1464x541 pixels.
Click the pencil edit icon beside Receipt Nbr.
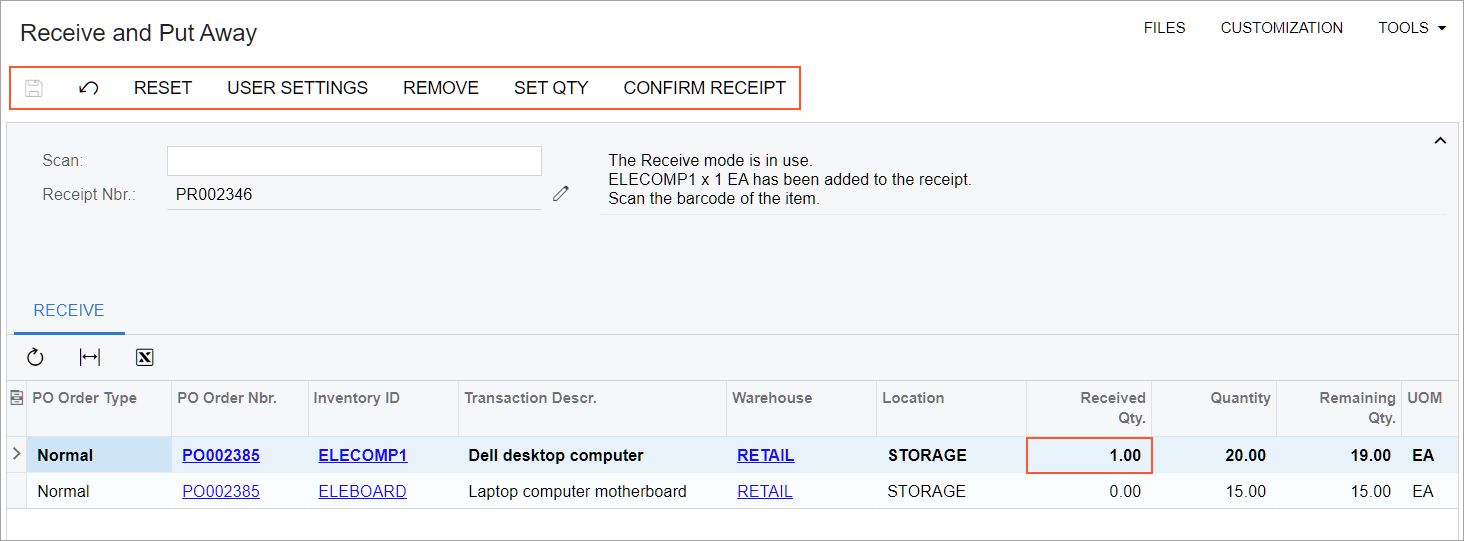(561, 194)
